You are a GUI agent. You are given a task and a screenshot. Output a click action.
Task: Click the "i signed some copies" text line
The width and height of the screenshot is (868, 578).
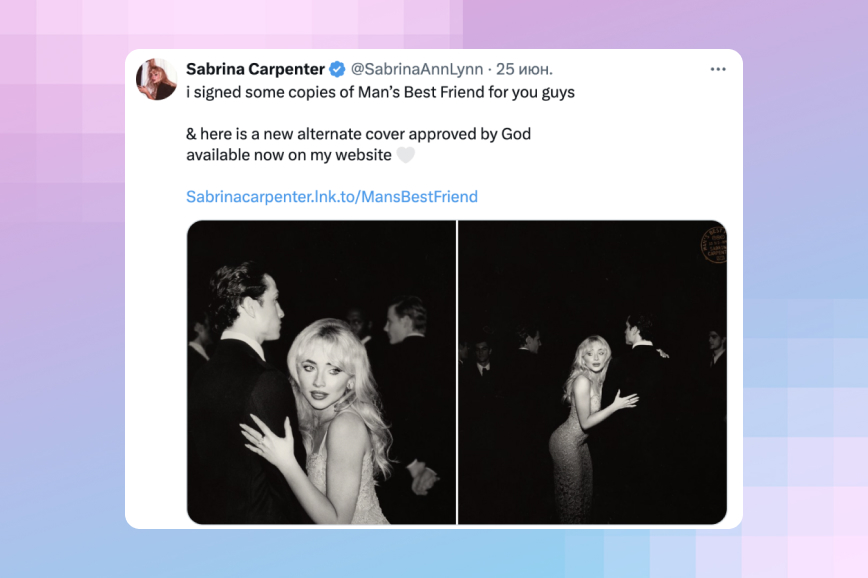point(380,92)
